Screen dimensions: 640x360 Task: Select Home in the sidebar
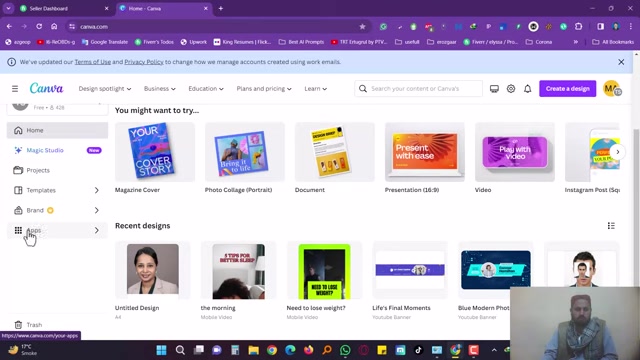pyautogui.click(x=57, y=130)
